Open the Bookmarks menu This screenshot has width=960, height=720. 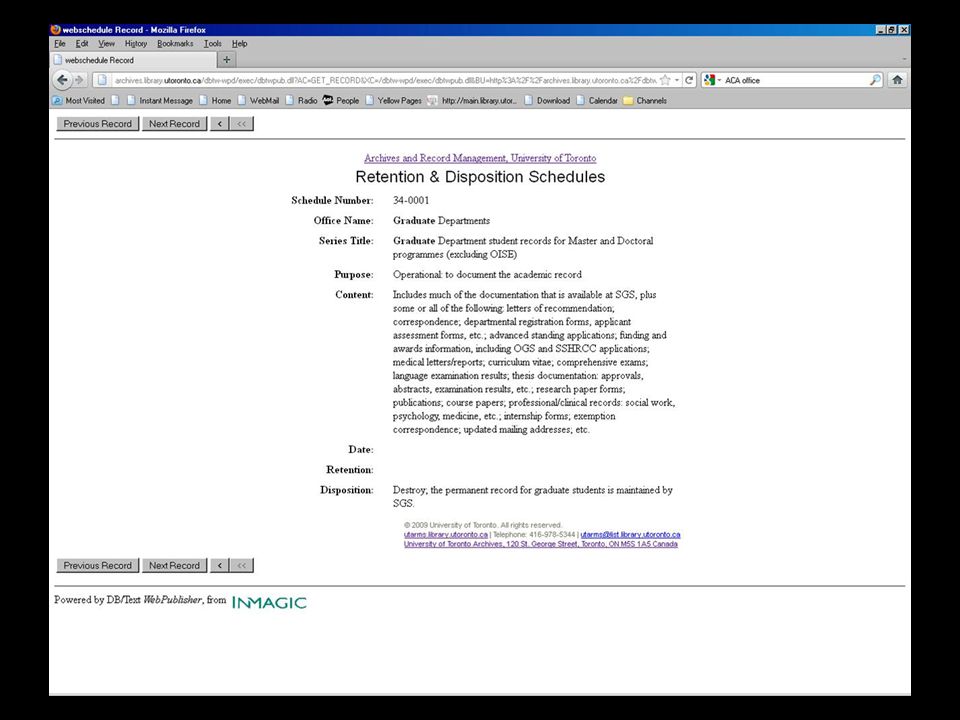pyautogui.click(x=175, y=43)
